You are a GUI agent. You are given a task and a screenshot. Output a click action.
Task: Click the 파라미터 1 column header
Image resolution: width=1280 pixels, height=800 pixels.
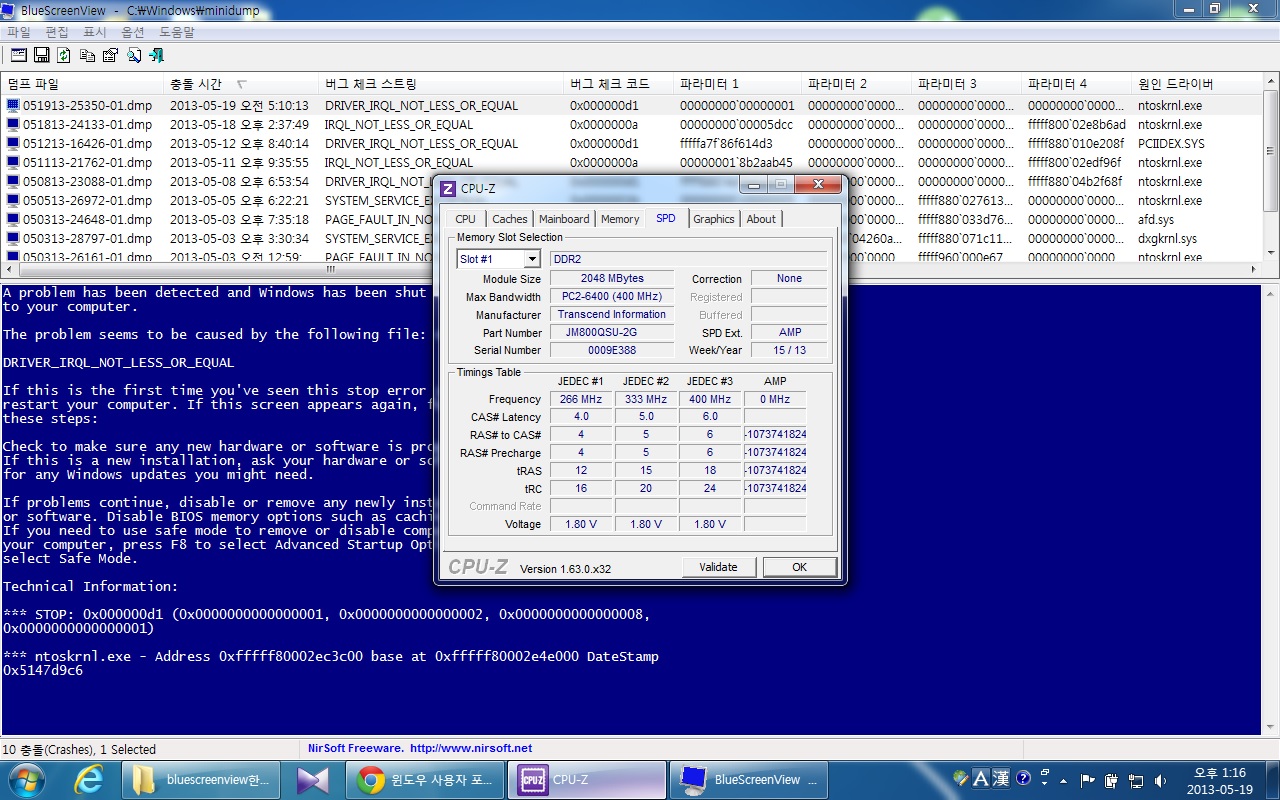[x=738, y=84]
